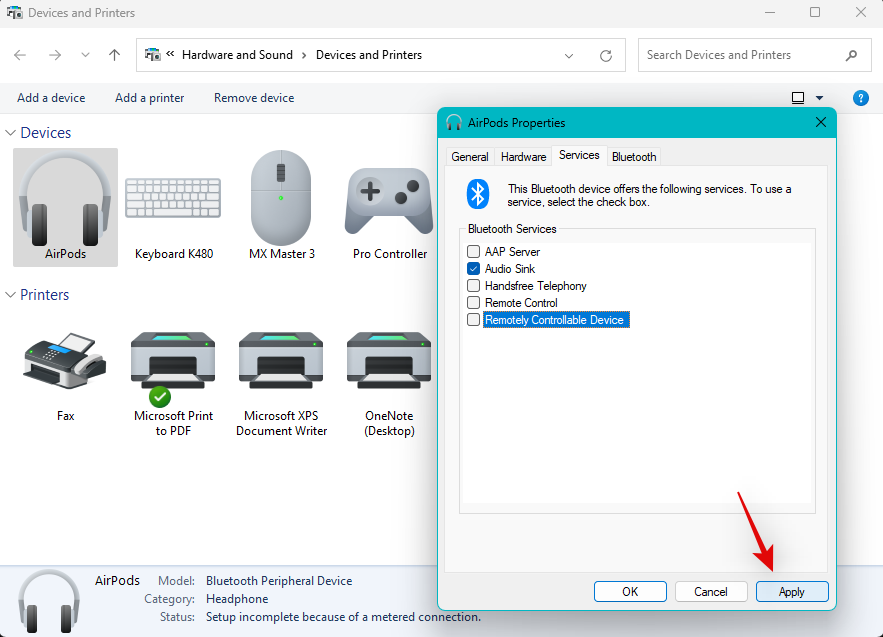Refresh the Devices and Printers view
Viewport: 883px width, 637px height.
(x=606, y=55)
